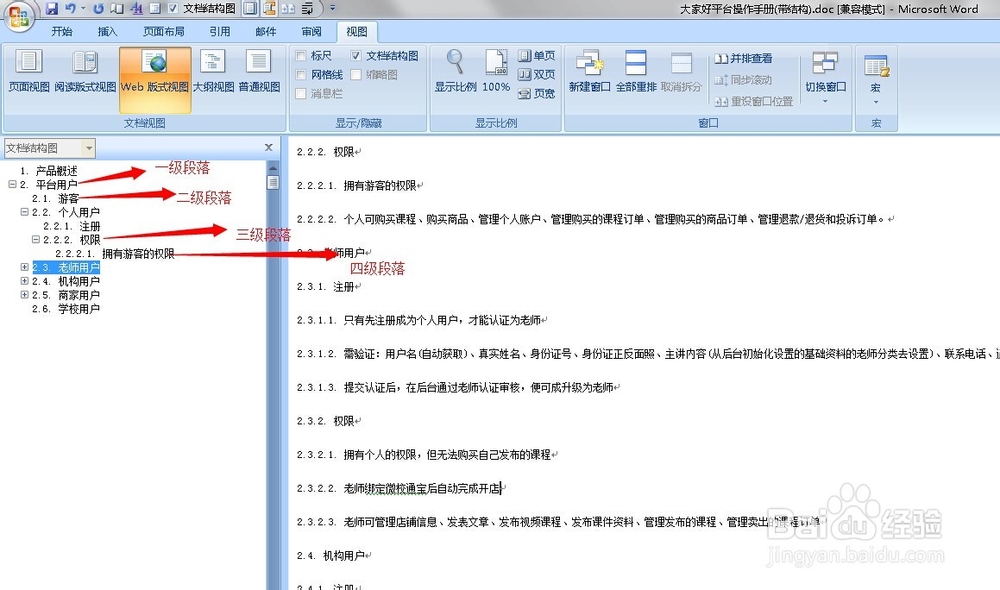Image resolution: width=1000 pixels, height=590 pixels.
Task: Collapse the 2.2. 个人用户 node
Action: click(x=24, y=211)
